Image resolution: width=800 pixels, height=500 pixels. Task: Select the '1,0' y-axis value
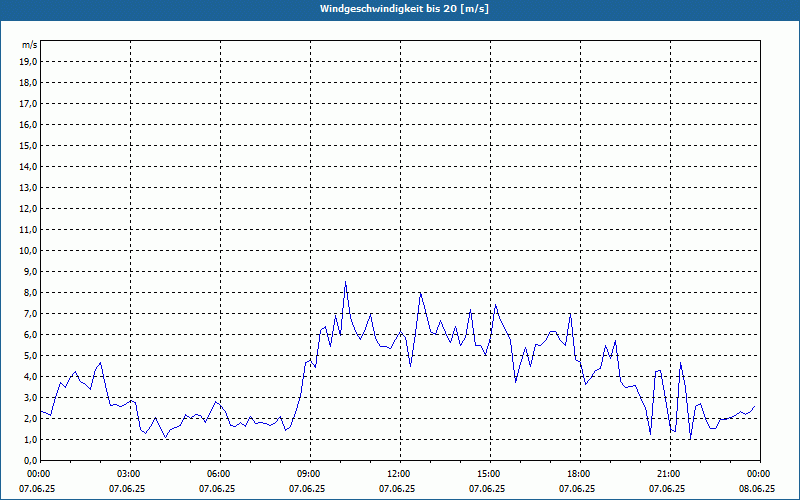pos(31,439)
